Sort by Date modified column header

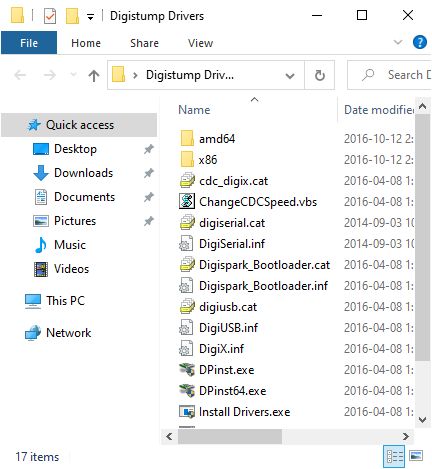pyautogui.click(x=379, y=110)
